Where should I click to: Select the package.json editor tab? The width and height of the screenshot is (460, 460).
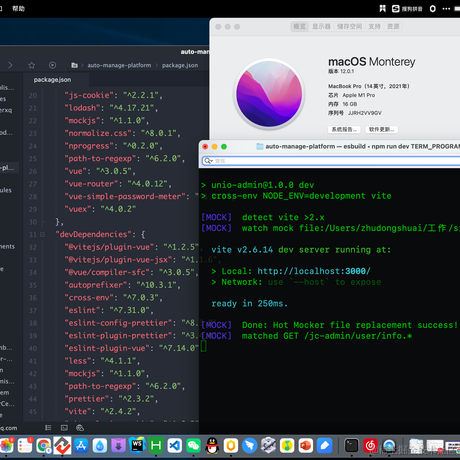click(52, 80)
